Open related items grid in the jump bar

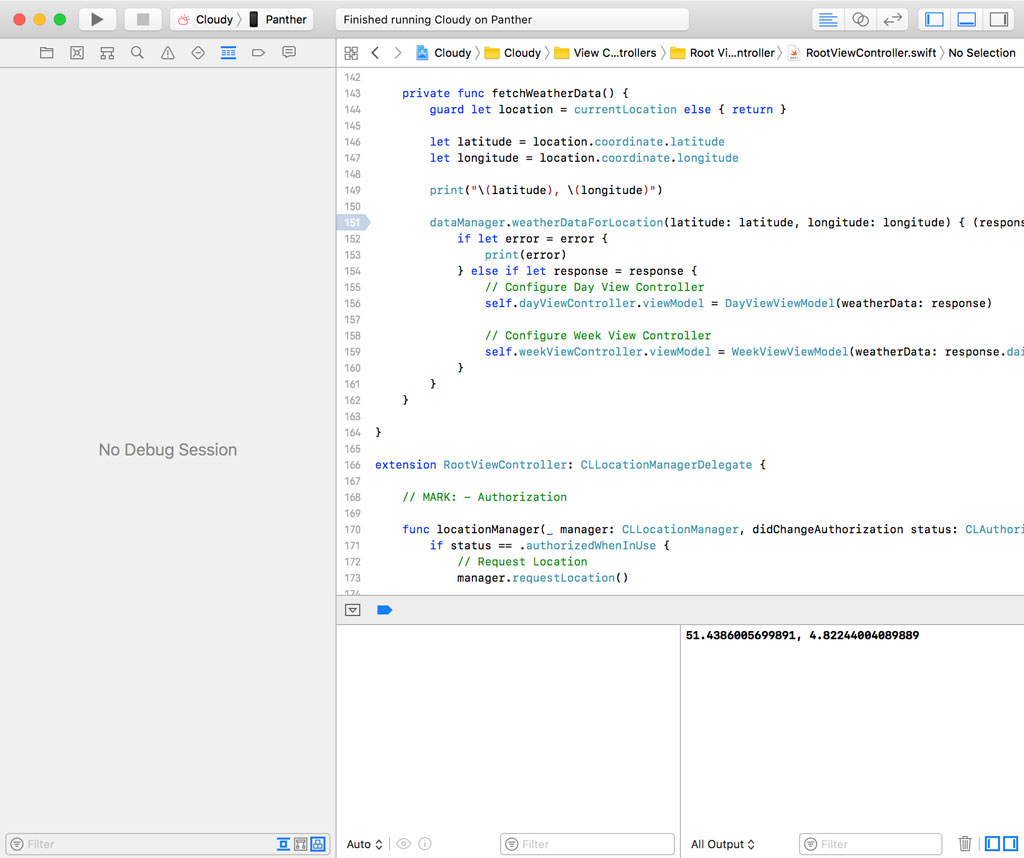[351, 52]
